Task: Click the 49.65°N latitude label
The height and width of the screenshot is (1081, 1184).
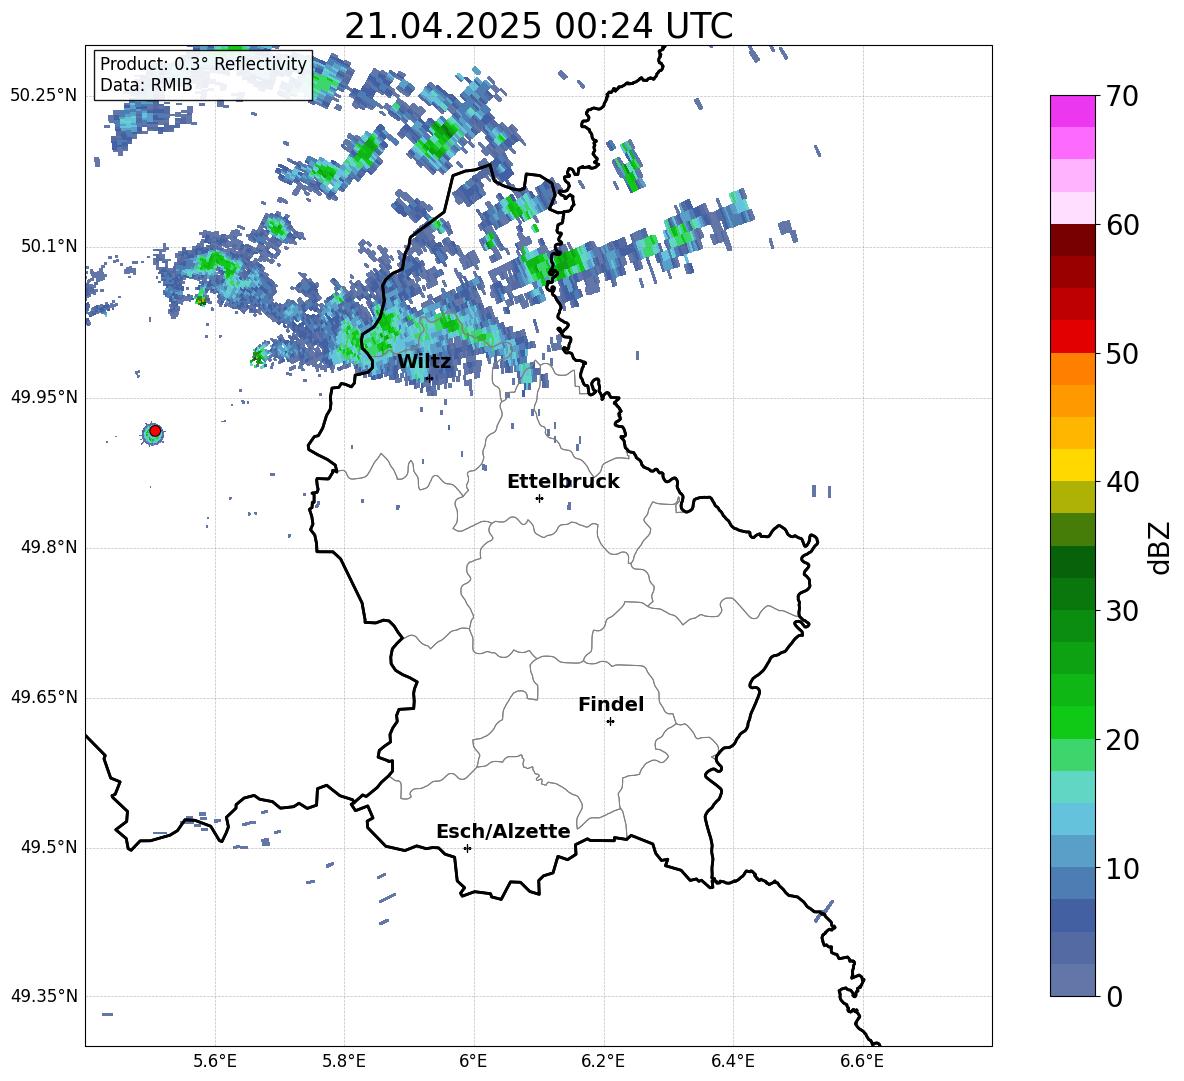Action: pos(44,697)
